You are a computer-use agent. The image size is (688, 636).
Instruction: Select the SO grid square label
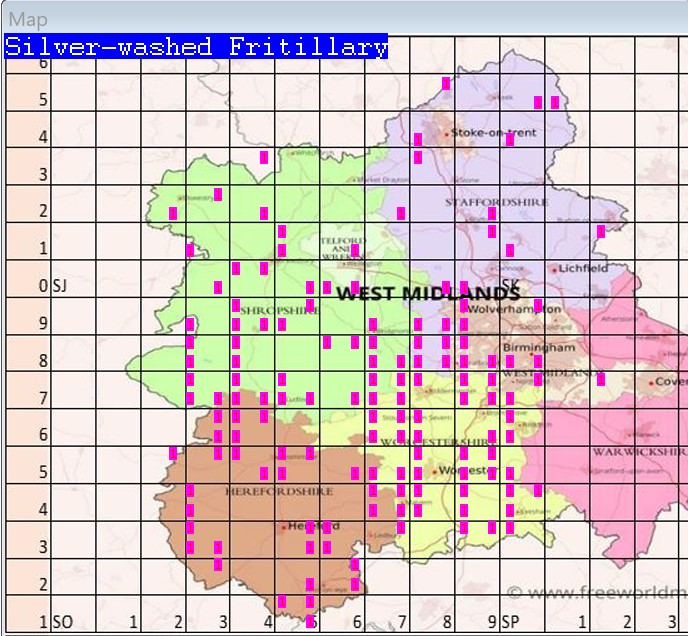click(x=62, y=622)
